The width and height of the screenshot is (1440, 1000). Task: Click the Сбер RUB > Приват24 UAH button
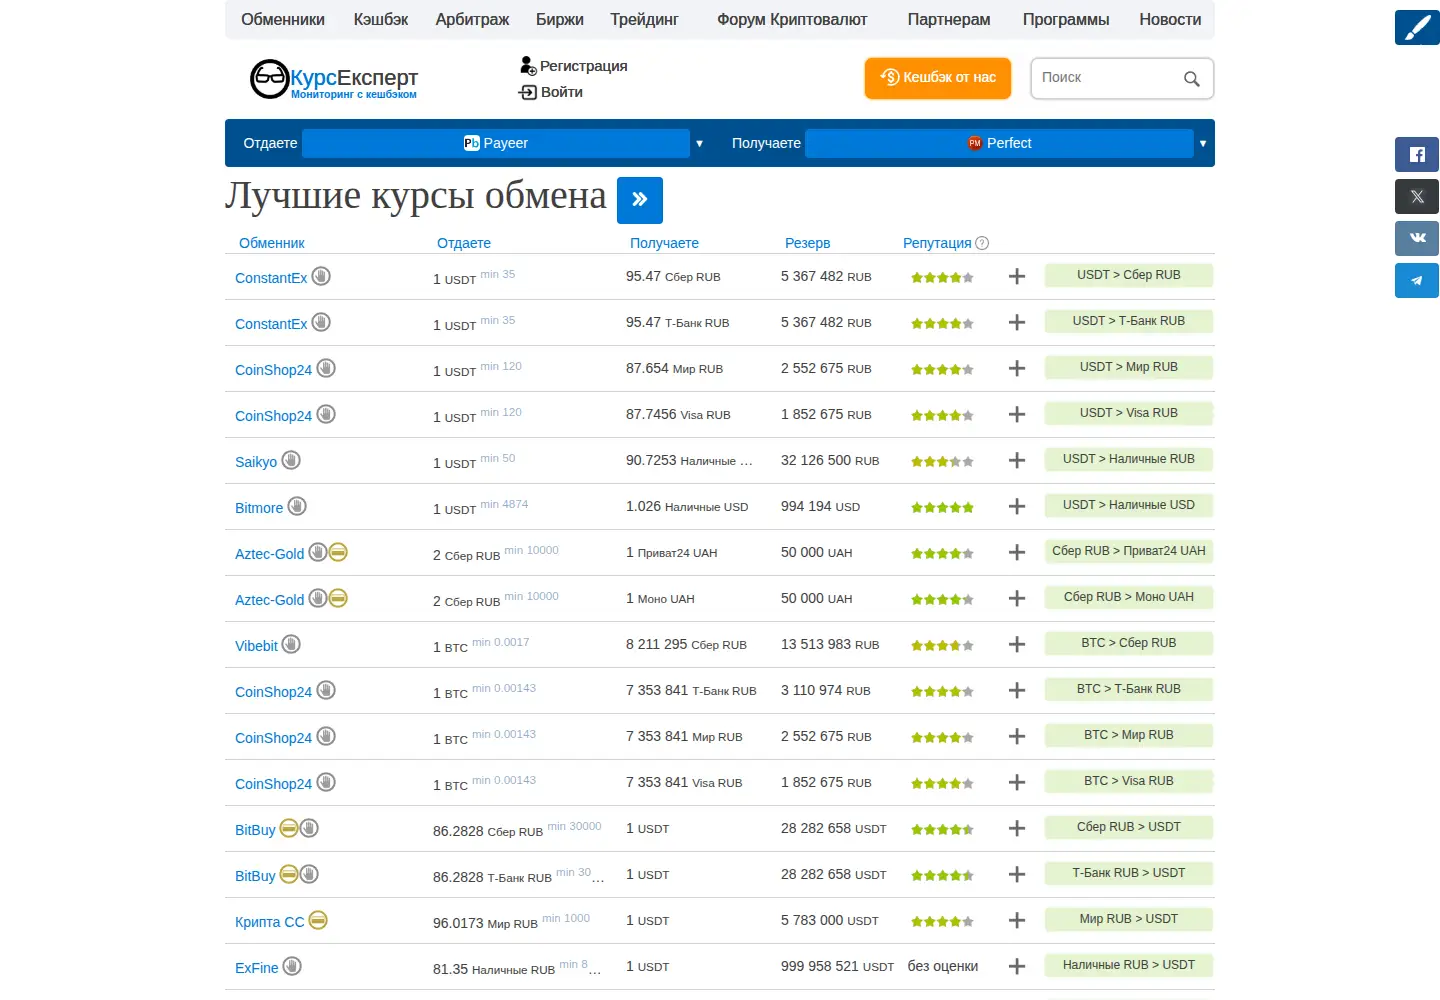pos(1129,552)
